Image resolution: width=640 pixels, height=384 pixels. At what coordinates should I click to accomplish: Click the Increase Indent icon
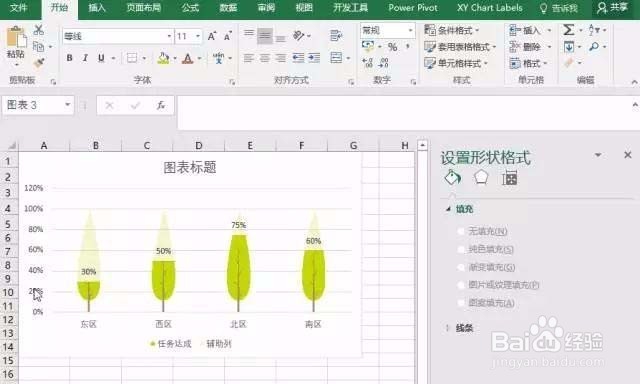(x=314, y=58)
